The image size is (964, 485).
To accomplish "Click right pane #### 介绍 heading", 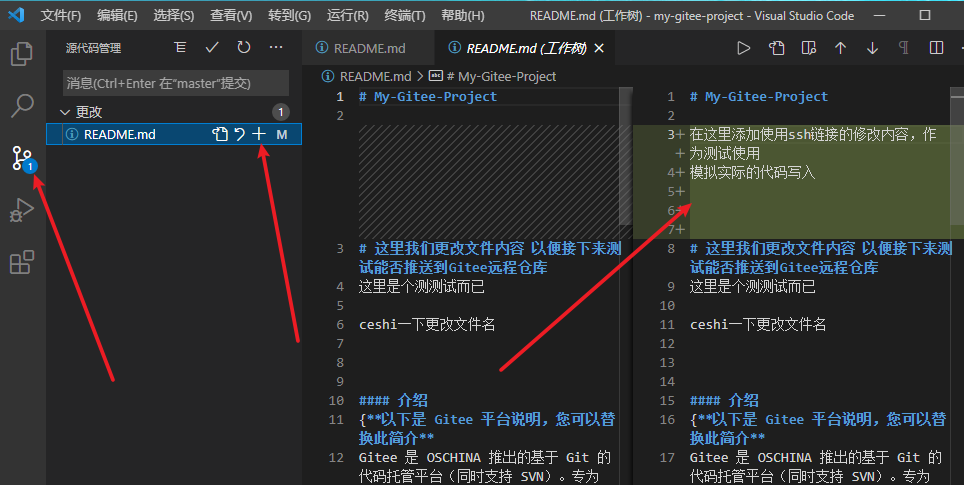I will [724, 400].
